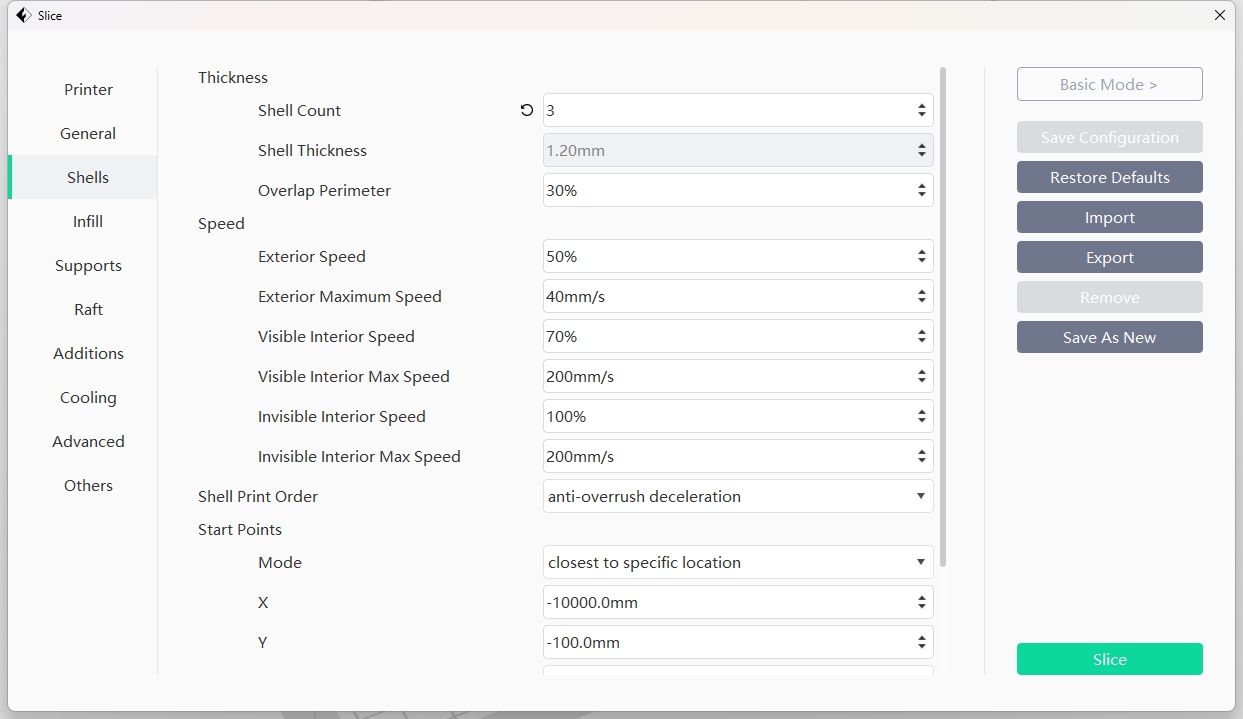Open the Shell Print Order dropdown

(737, 497)
